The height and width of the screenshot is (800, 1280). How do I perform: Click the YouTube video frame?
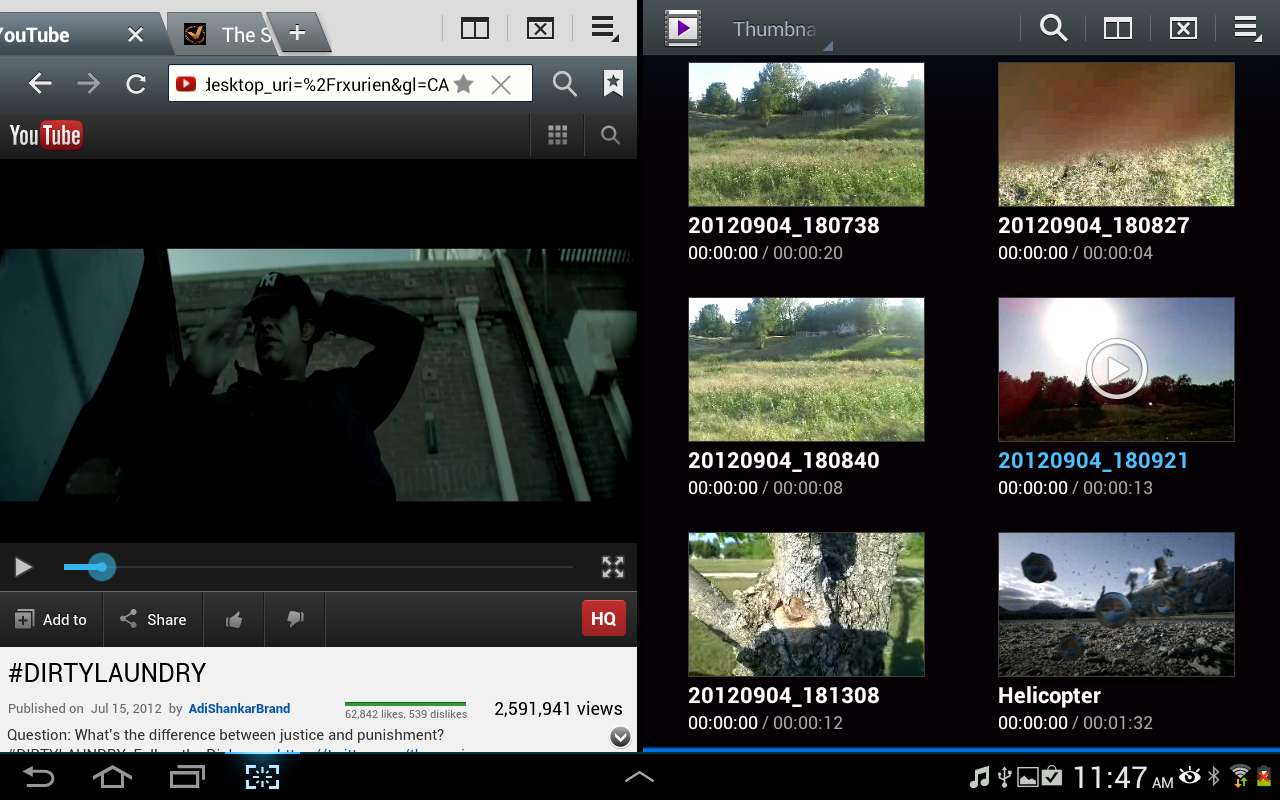[318, 375]
